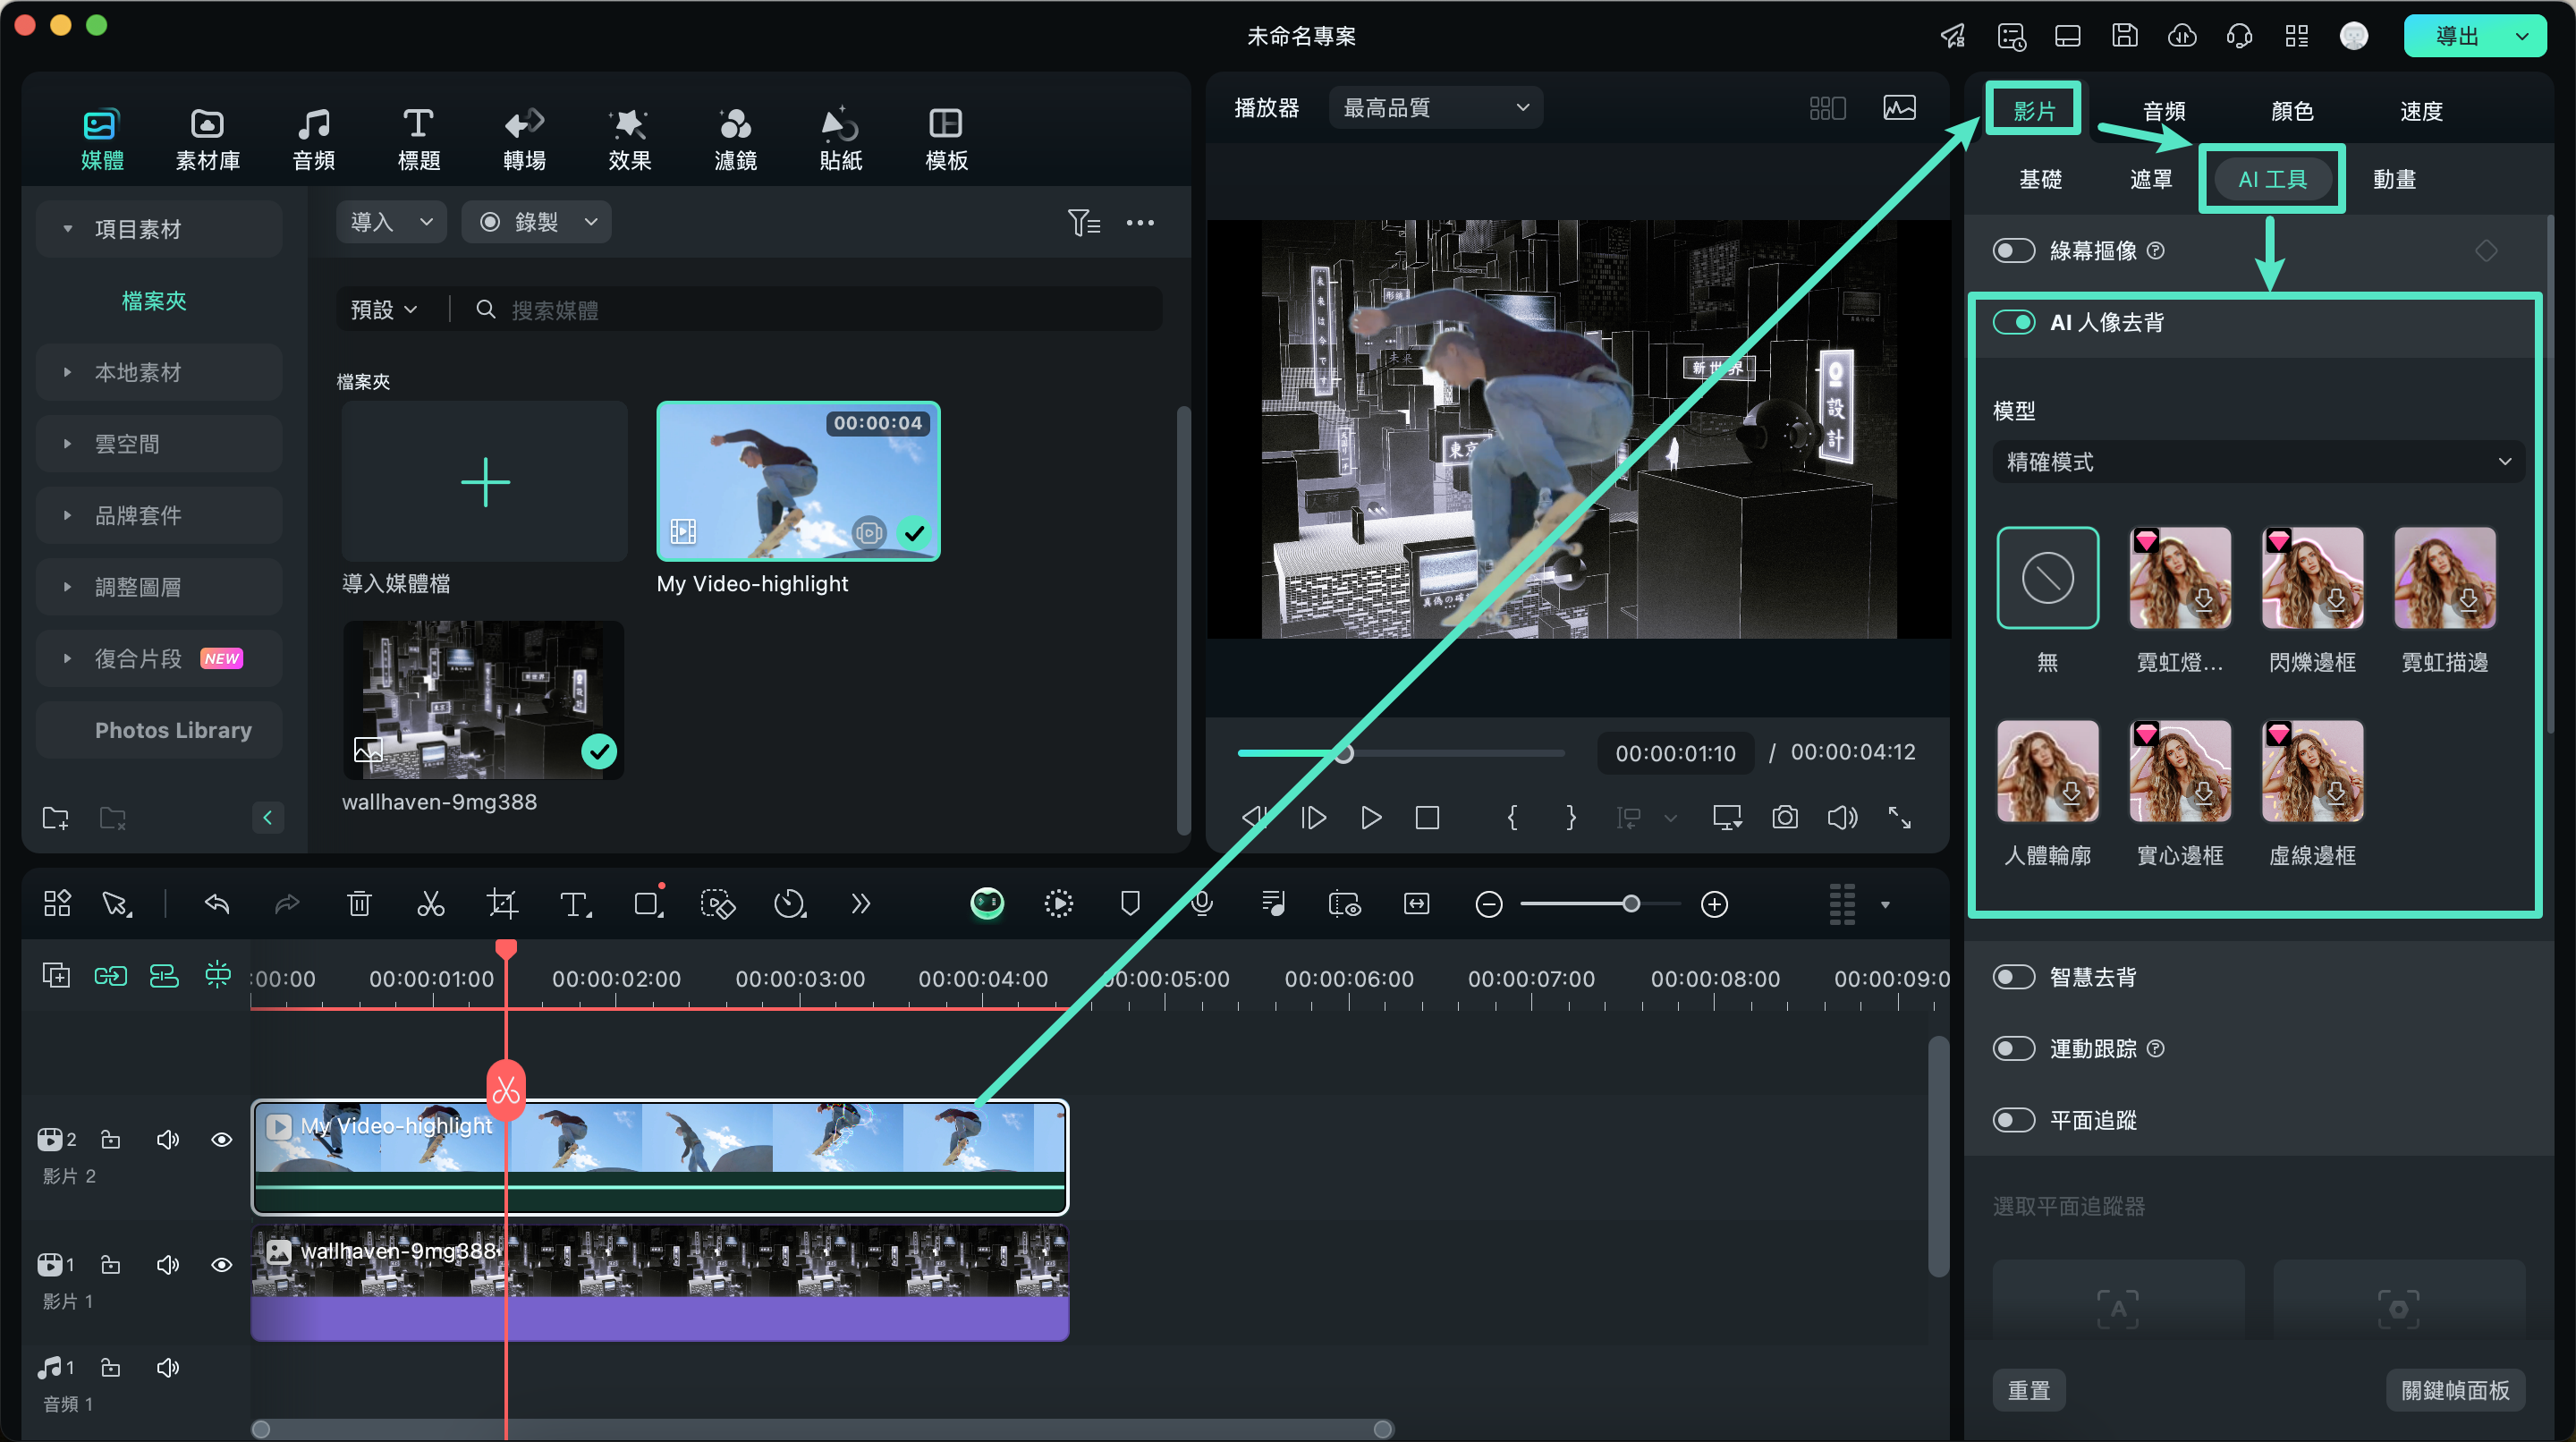Click the trash delete icon in timeline toolbar
The width and height of the screenshot is (2576, 1442).
(x=358, y=904)
